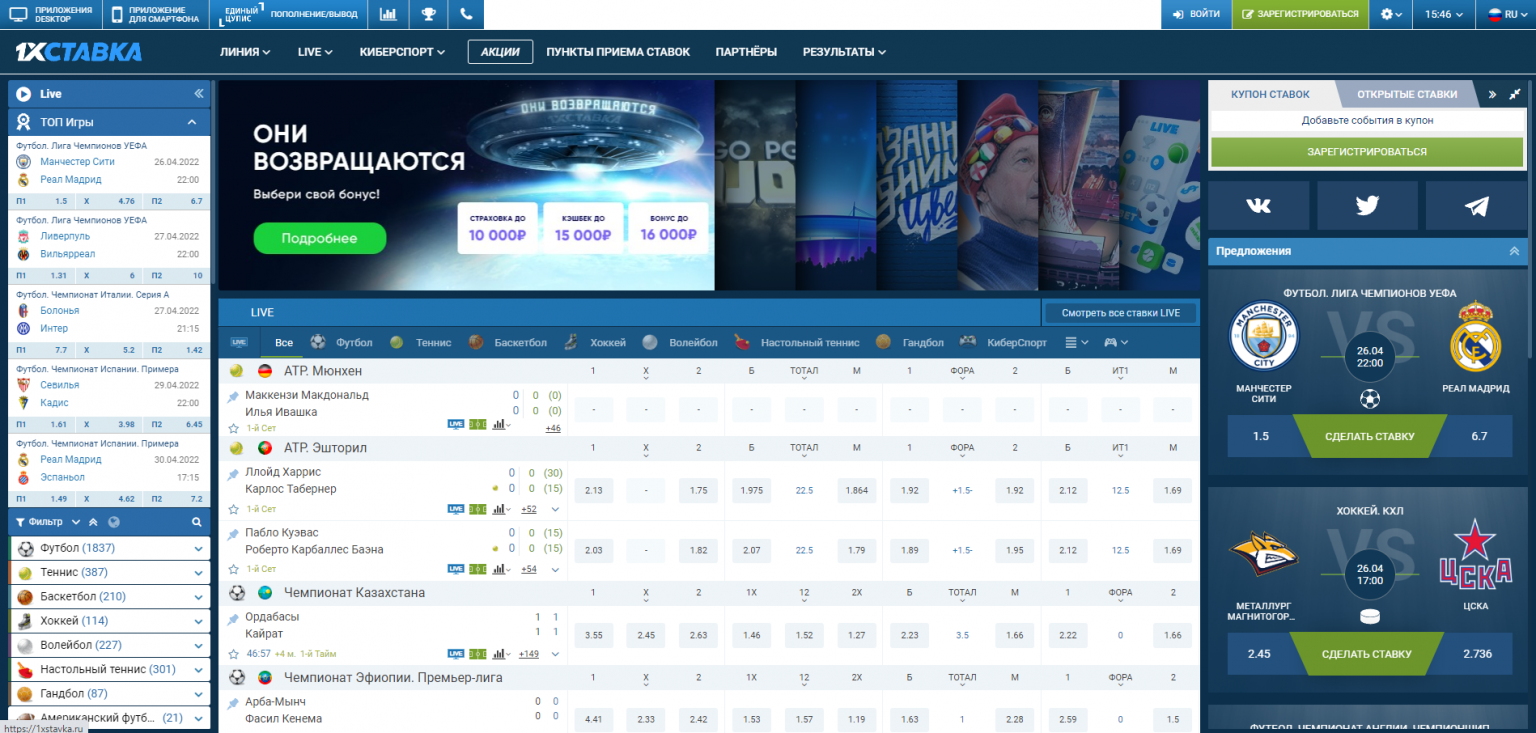Add Пабло Куэвас match to favorites star
The image size is (1536, 733).
(x=233, y=569)
